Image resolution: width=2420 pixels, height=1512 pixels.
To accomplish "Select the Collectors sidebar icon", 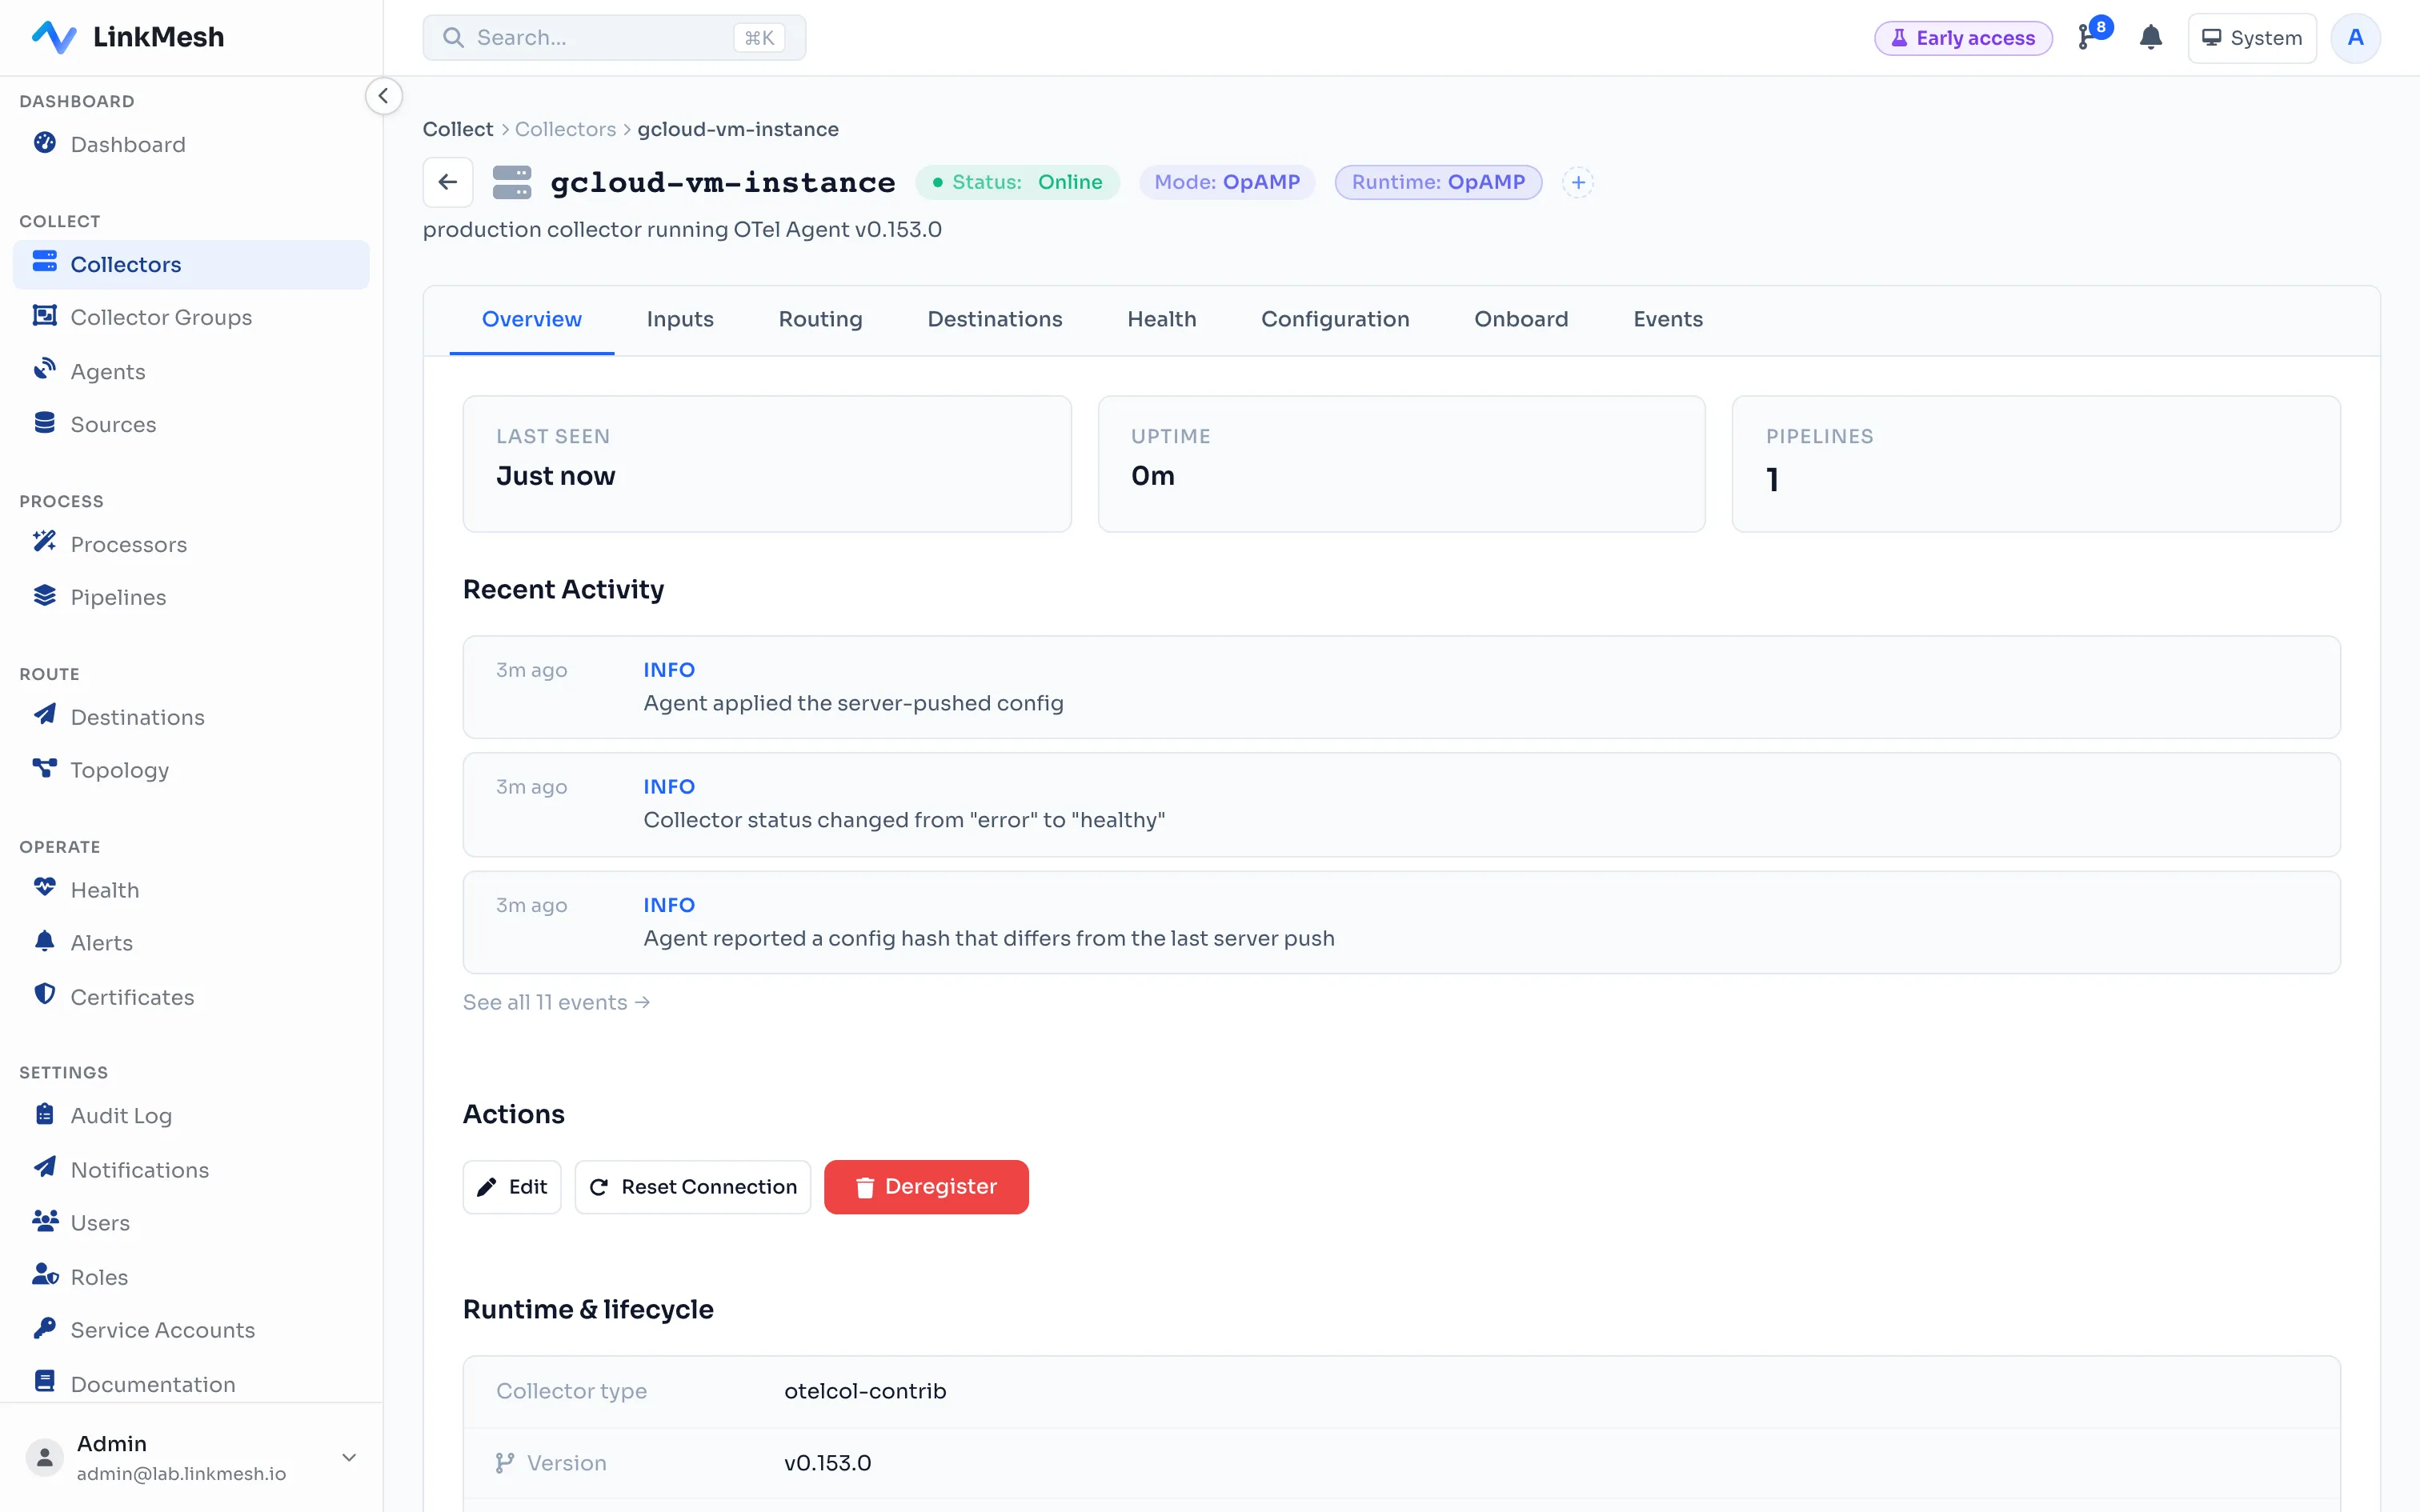I will [45, 262].
